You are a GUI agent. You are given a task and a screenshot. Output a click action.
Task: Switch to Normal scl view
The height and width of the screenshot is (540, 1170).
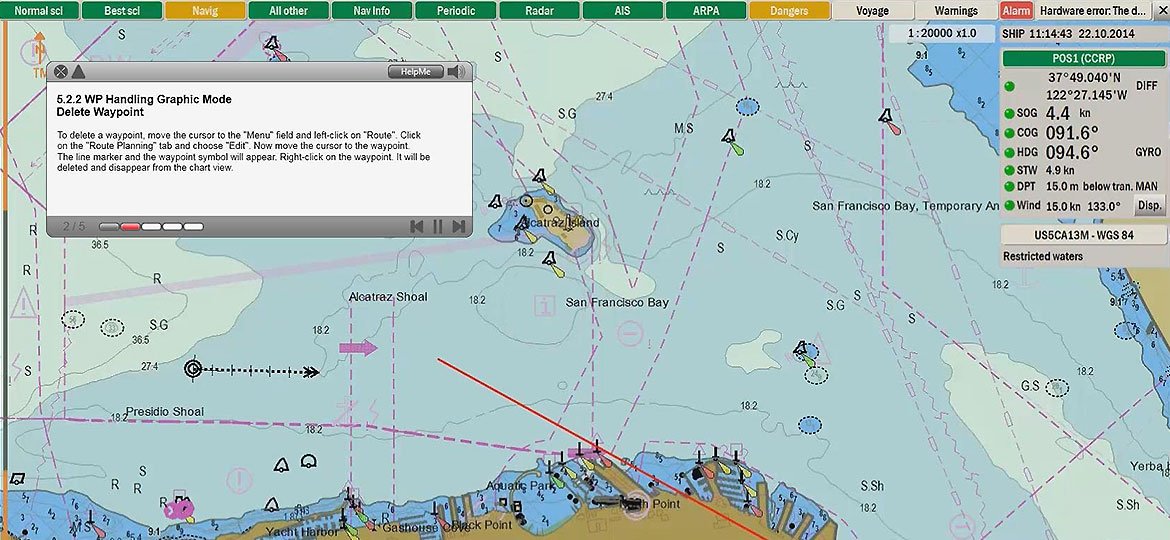pyautogui.click(x=39, y=11)
